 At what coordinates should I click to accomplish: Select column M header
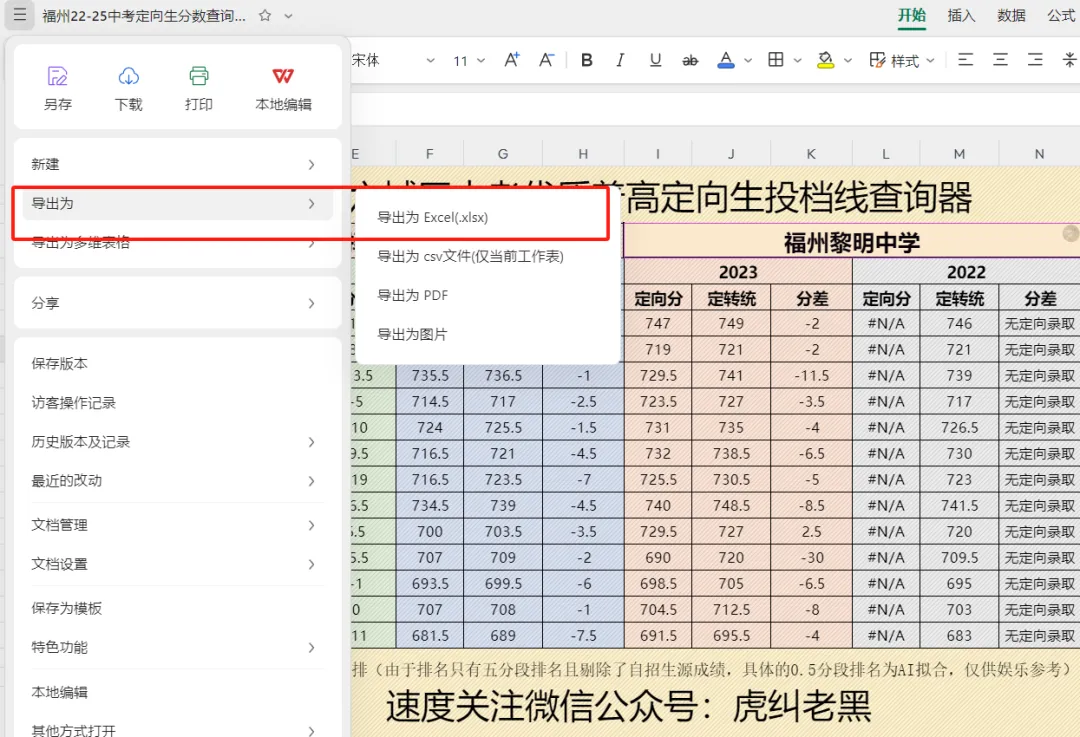click(x=959, y=154)
